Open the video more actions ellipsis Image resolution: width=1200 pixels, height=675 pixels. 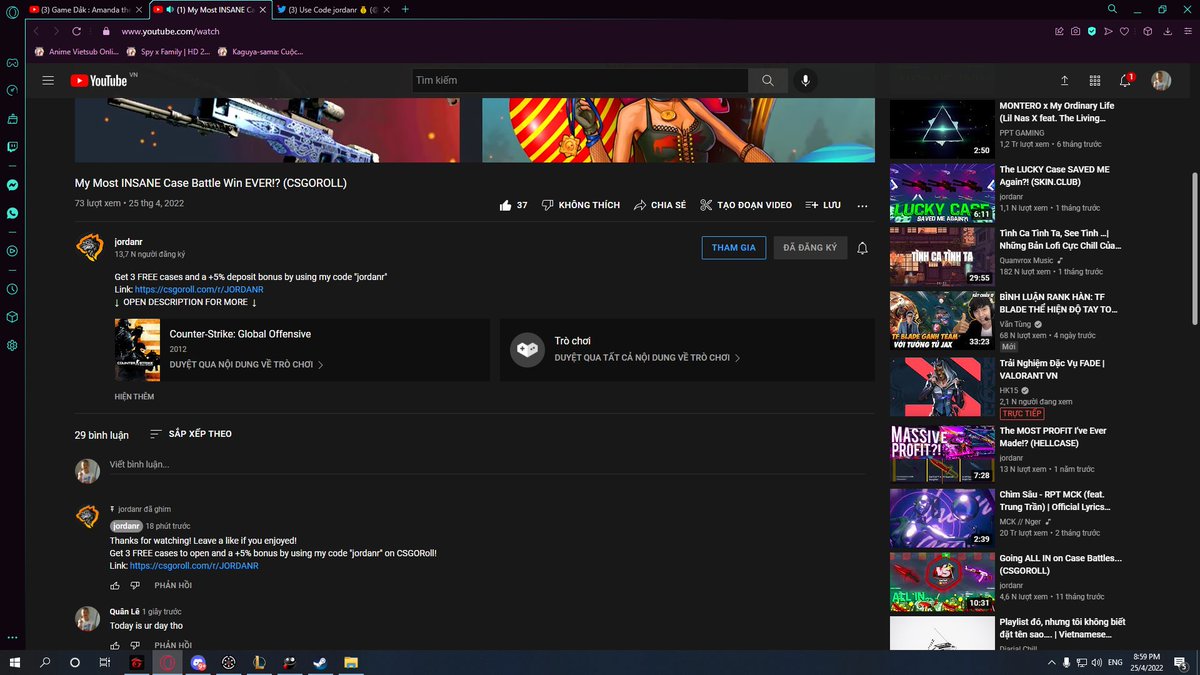[863, 205]
